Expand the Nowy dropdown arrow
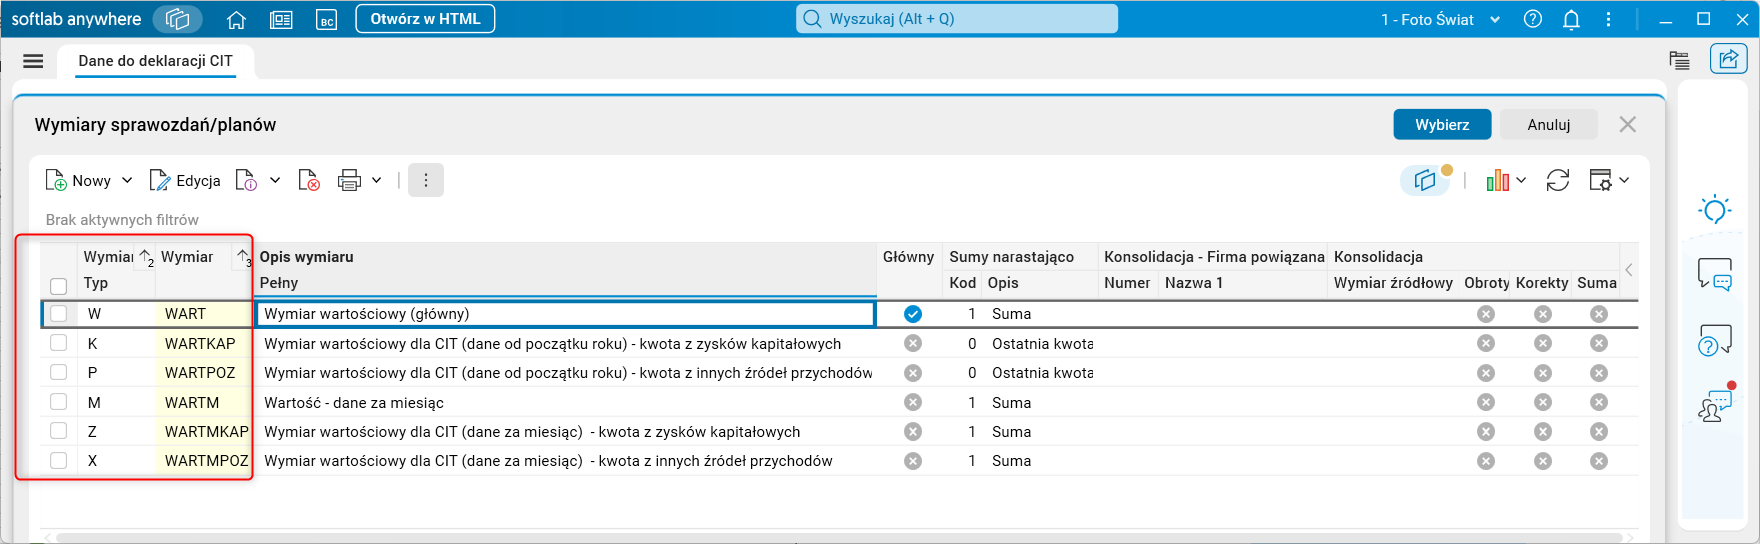Viewport: 1760px width, 544px height. coord(127,181)
